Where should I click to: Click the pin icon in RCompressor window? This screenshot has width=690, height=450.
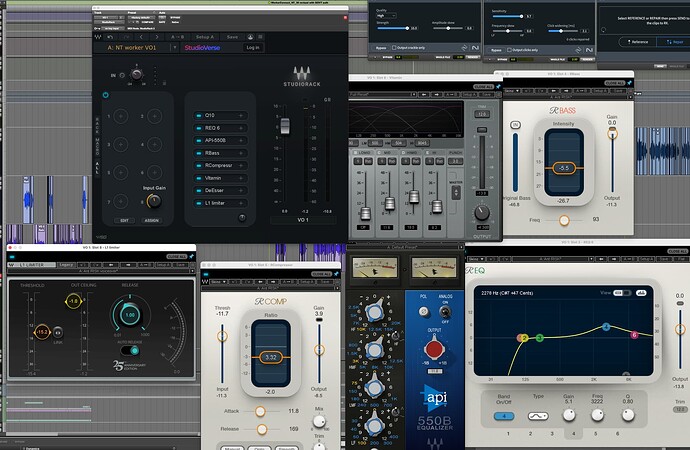tap(336, 274)
